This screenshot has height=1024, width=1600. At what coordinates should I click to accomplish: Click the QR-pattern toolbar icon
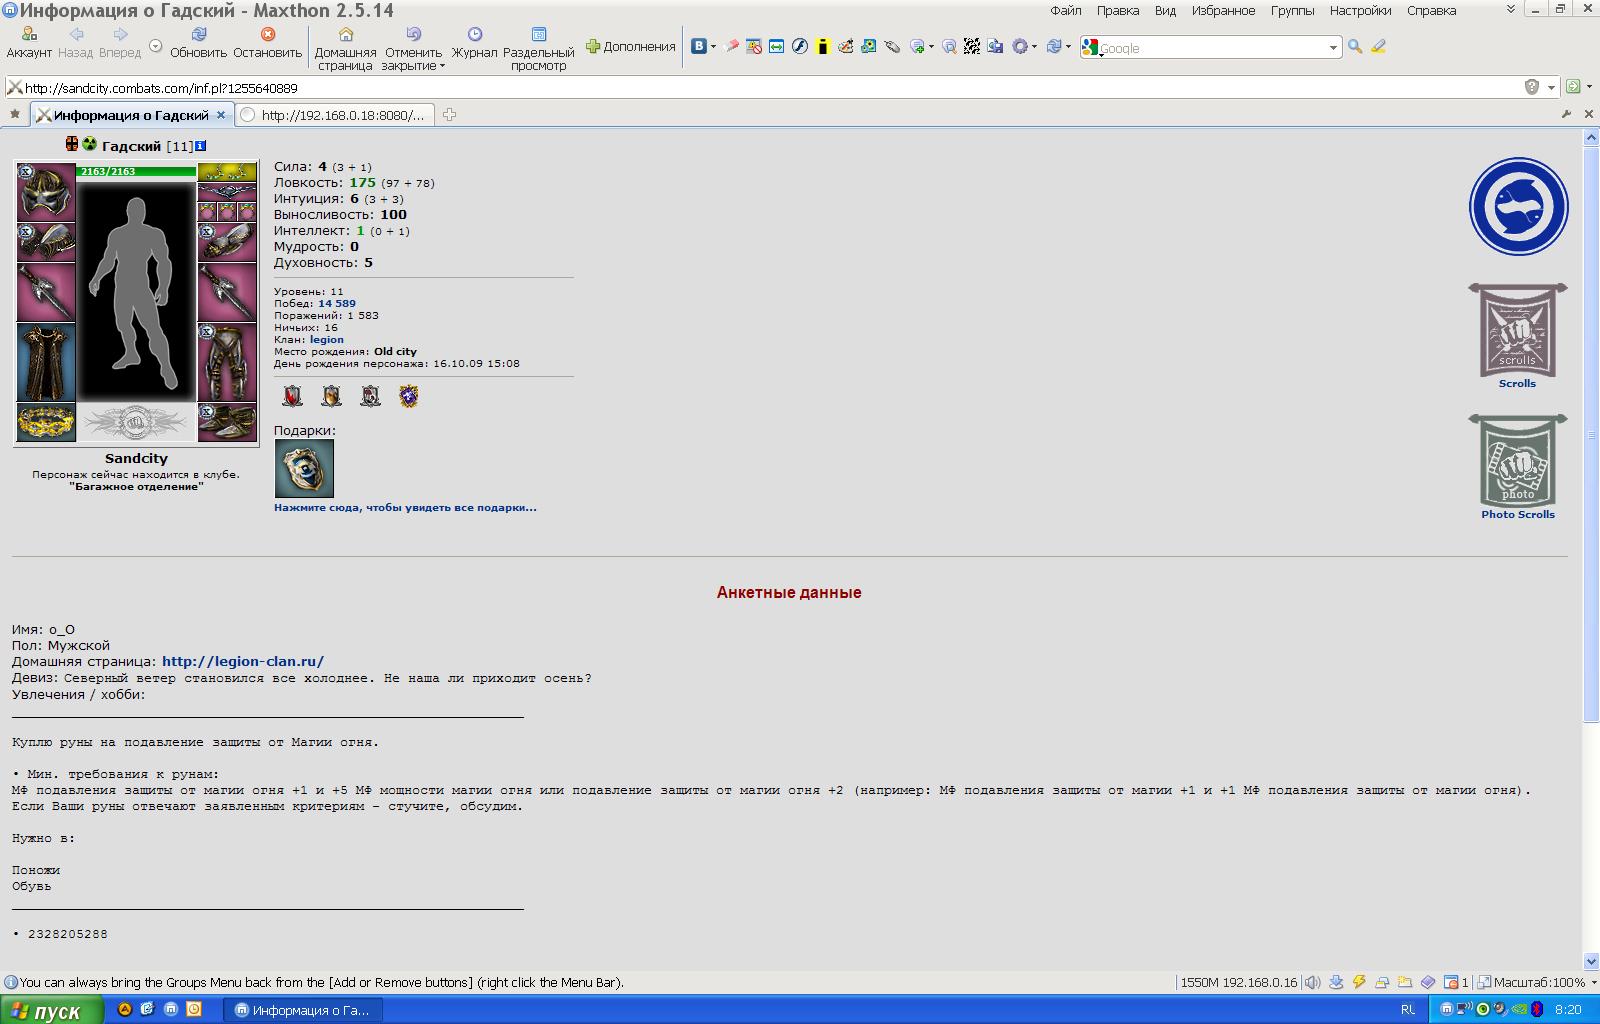pyautogui.click(x=971, y=46)
